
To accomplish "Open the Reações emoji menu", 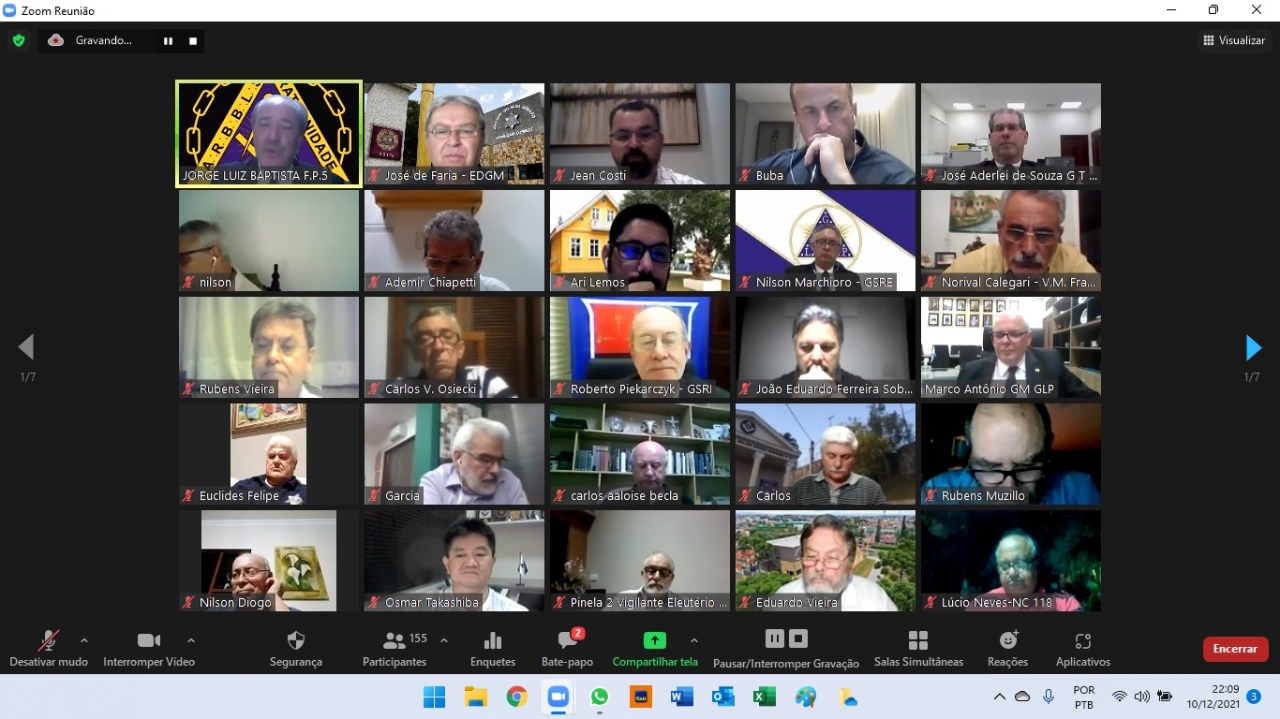I will point(1007,641).
